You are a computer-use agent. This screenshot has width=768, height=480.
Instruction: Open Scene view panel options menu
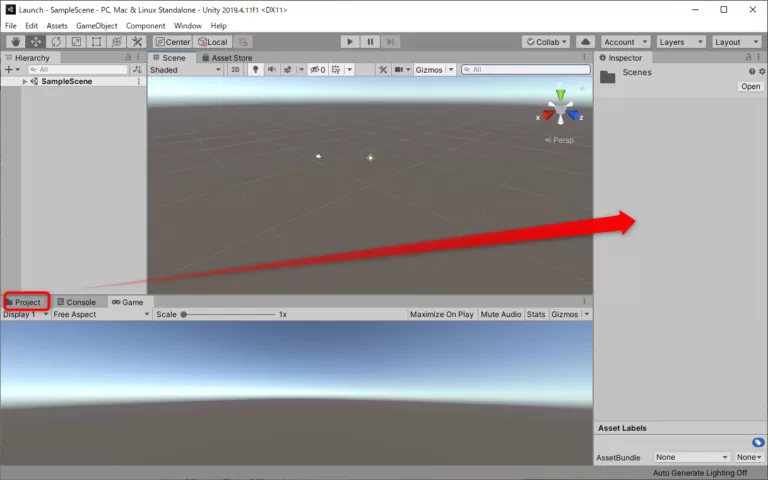click(x=584, y=57)
